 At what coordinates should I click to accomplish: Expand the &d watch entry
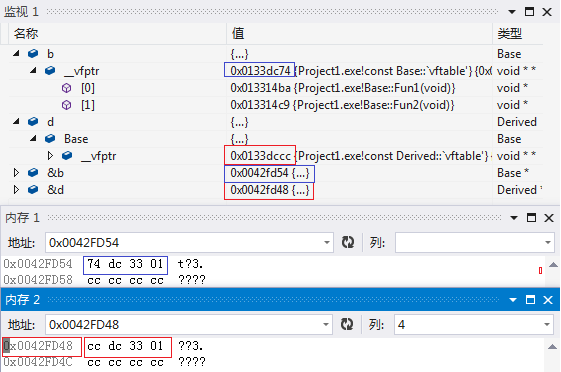coord(16,190)
